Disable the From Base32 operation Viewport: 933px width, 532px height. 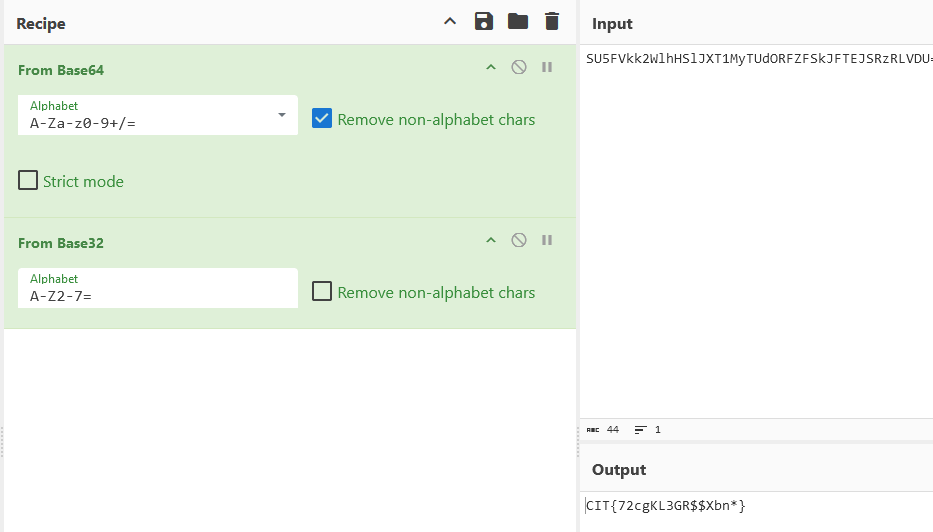pyautogui.click(x=519, y=240)
